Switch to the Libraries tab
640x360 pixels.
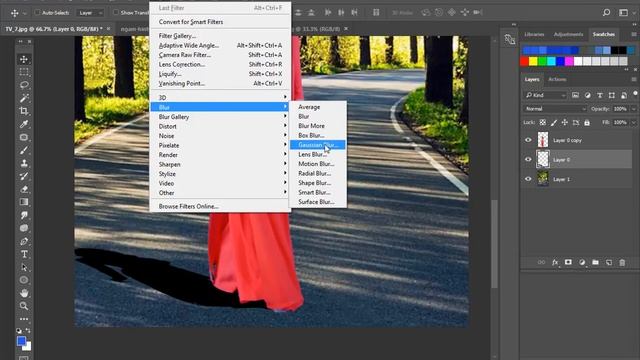[534, 34]
